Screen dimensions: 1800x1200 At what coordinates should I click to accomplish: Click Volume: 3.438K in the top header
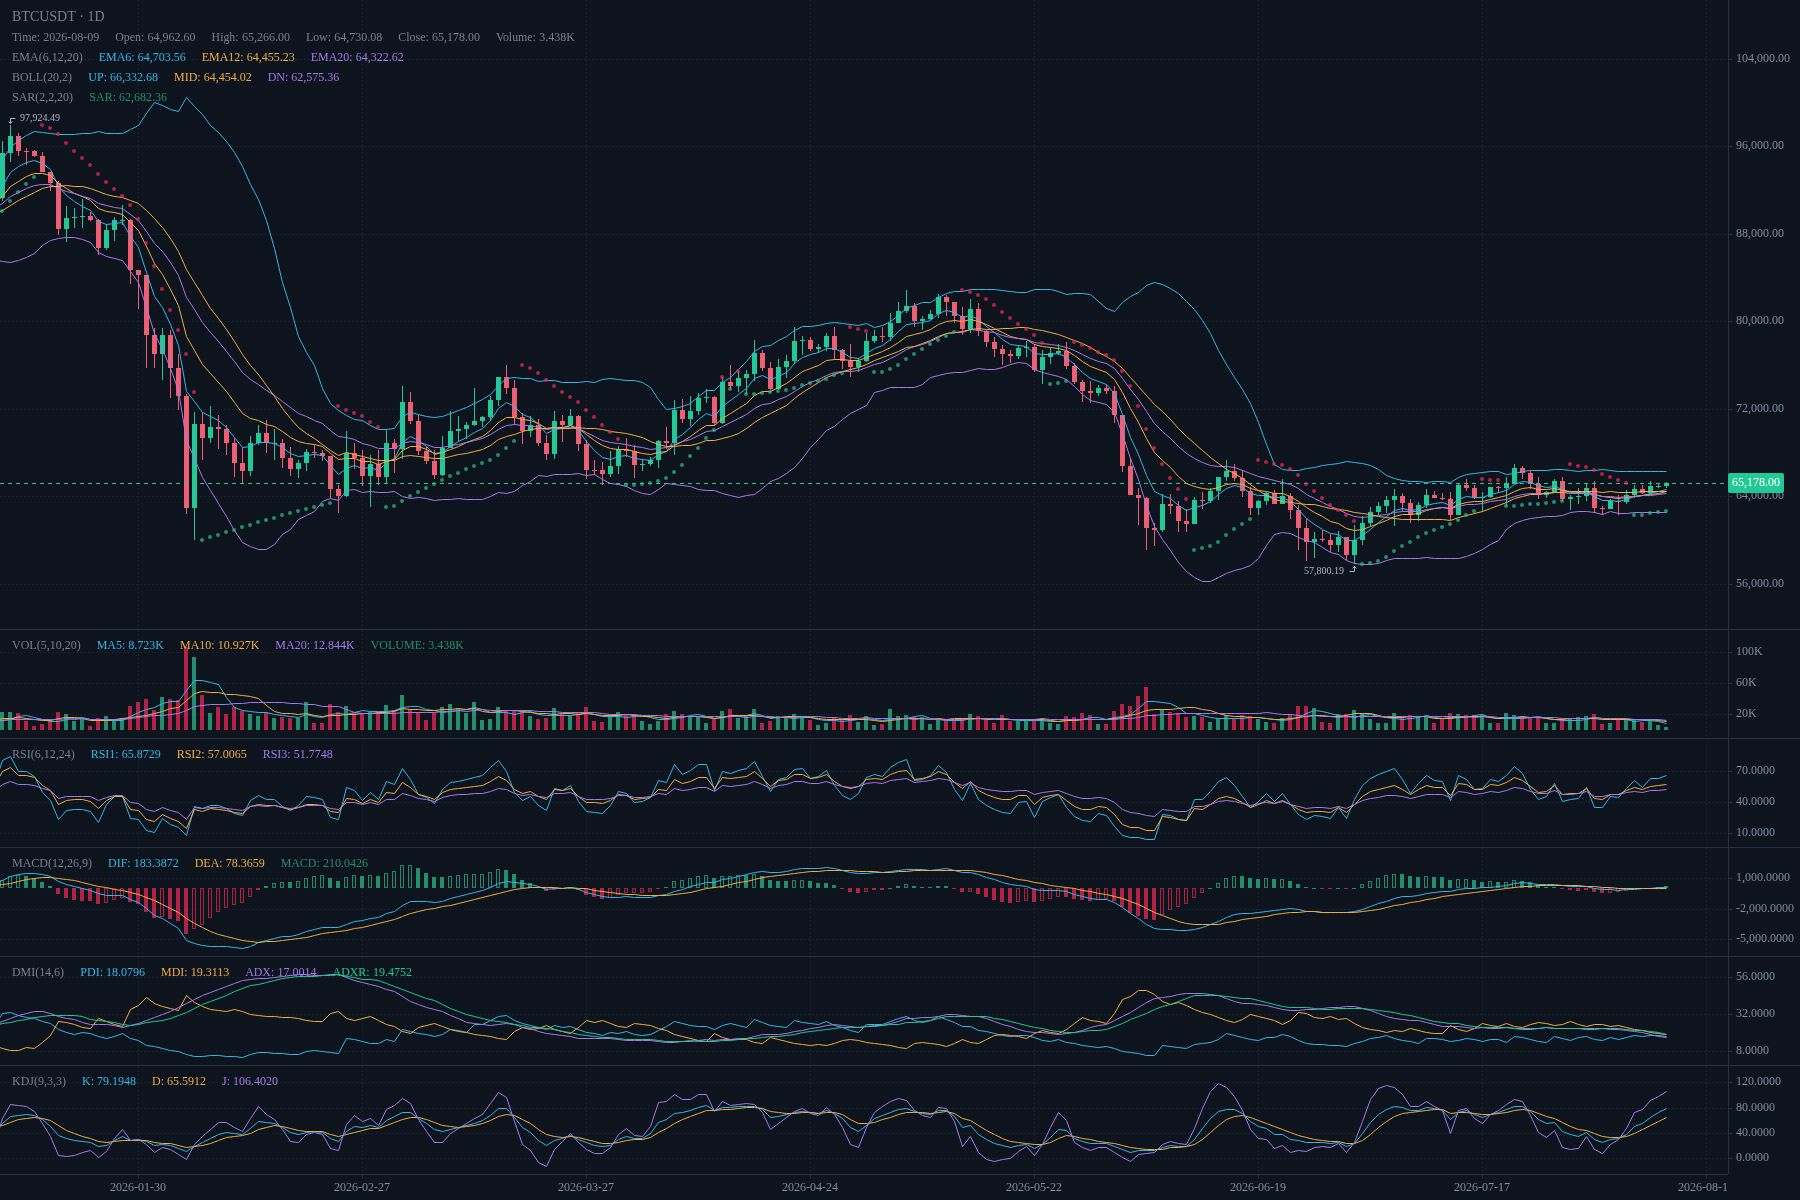click(535, 37)
